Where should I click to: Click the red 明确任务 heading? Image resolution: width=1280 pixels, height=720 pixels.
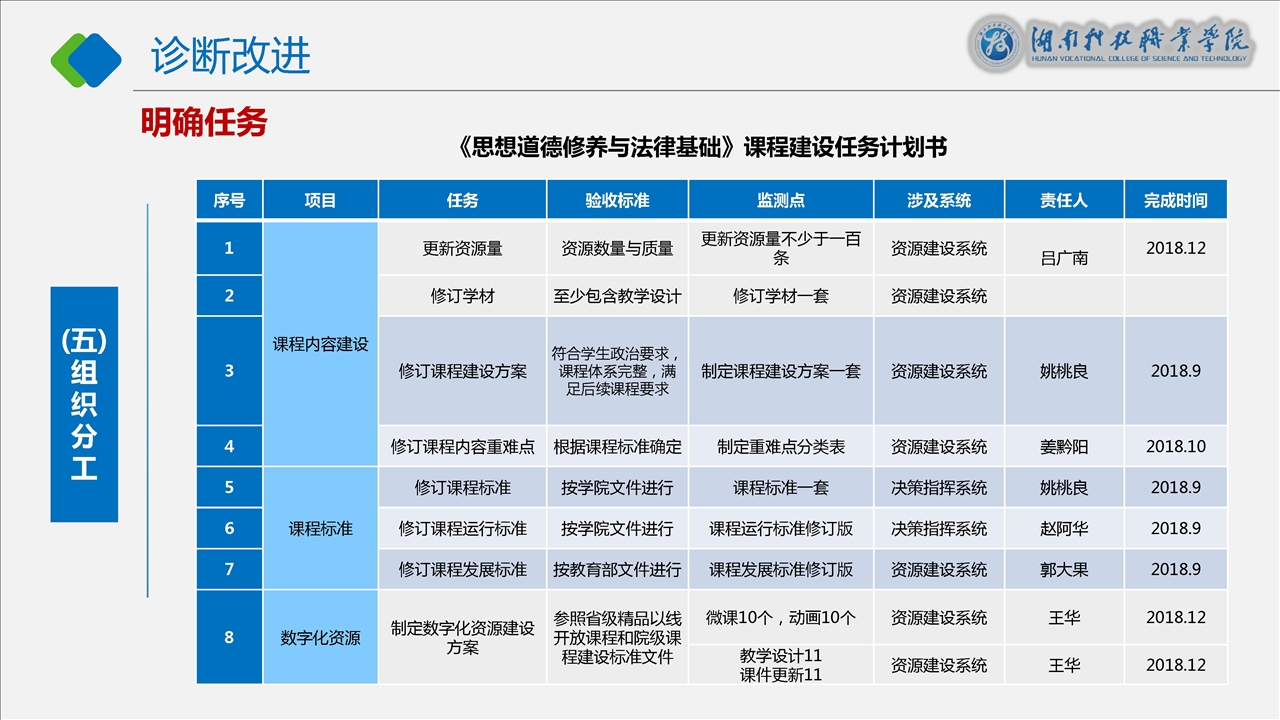click(x=204, y=123)
